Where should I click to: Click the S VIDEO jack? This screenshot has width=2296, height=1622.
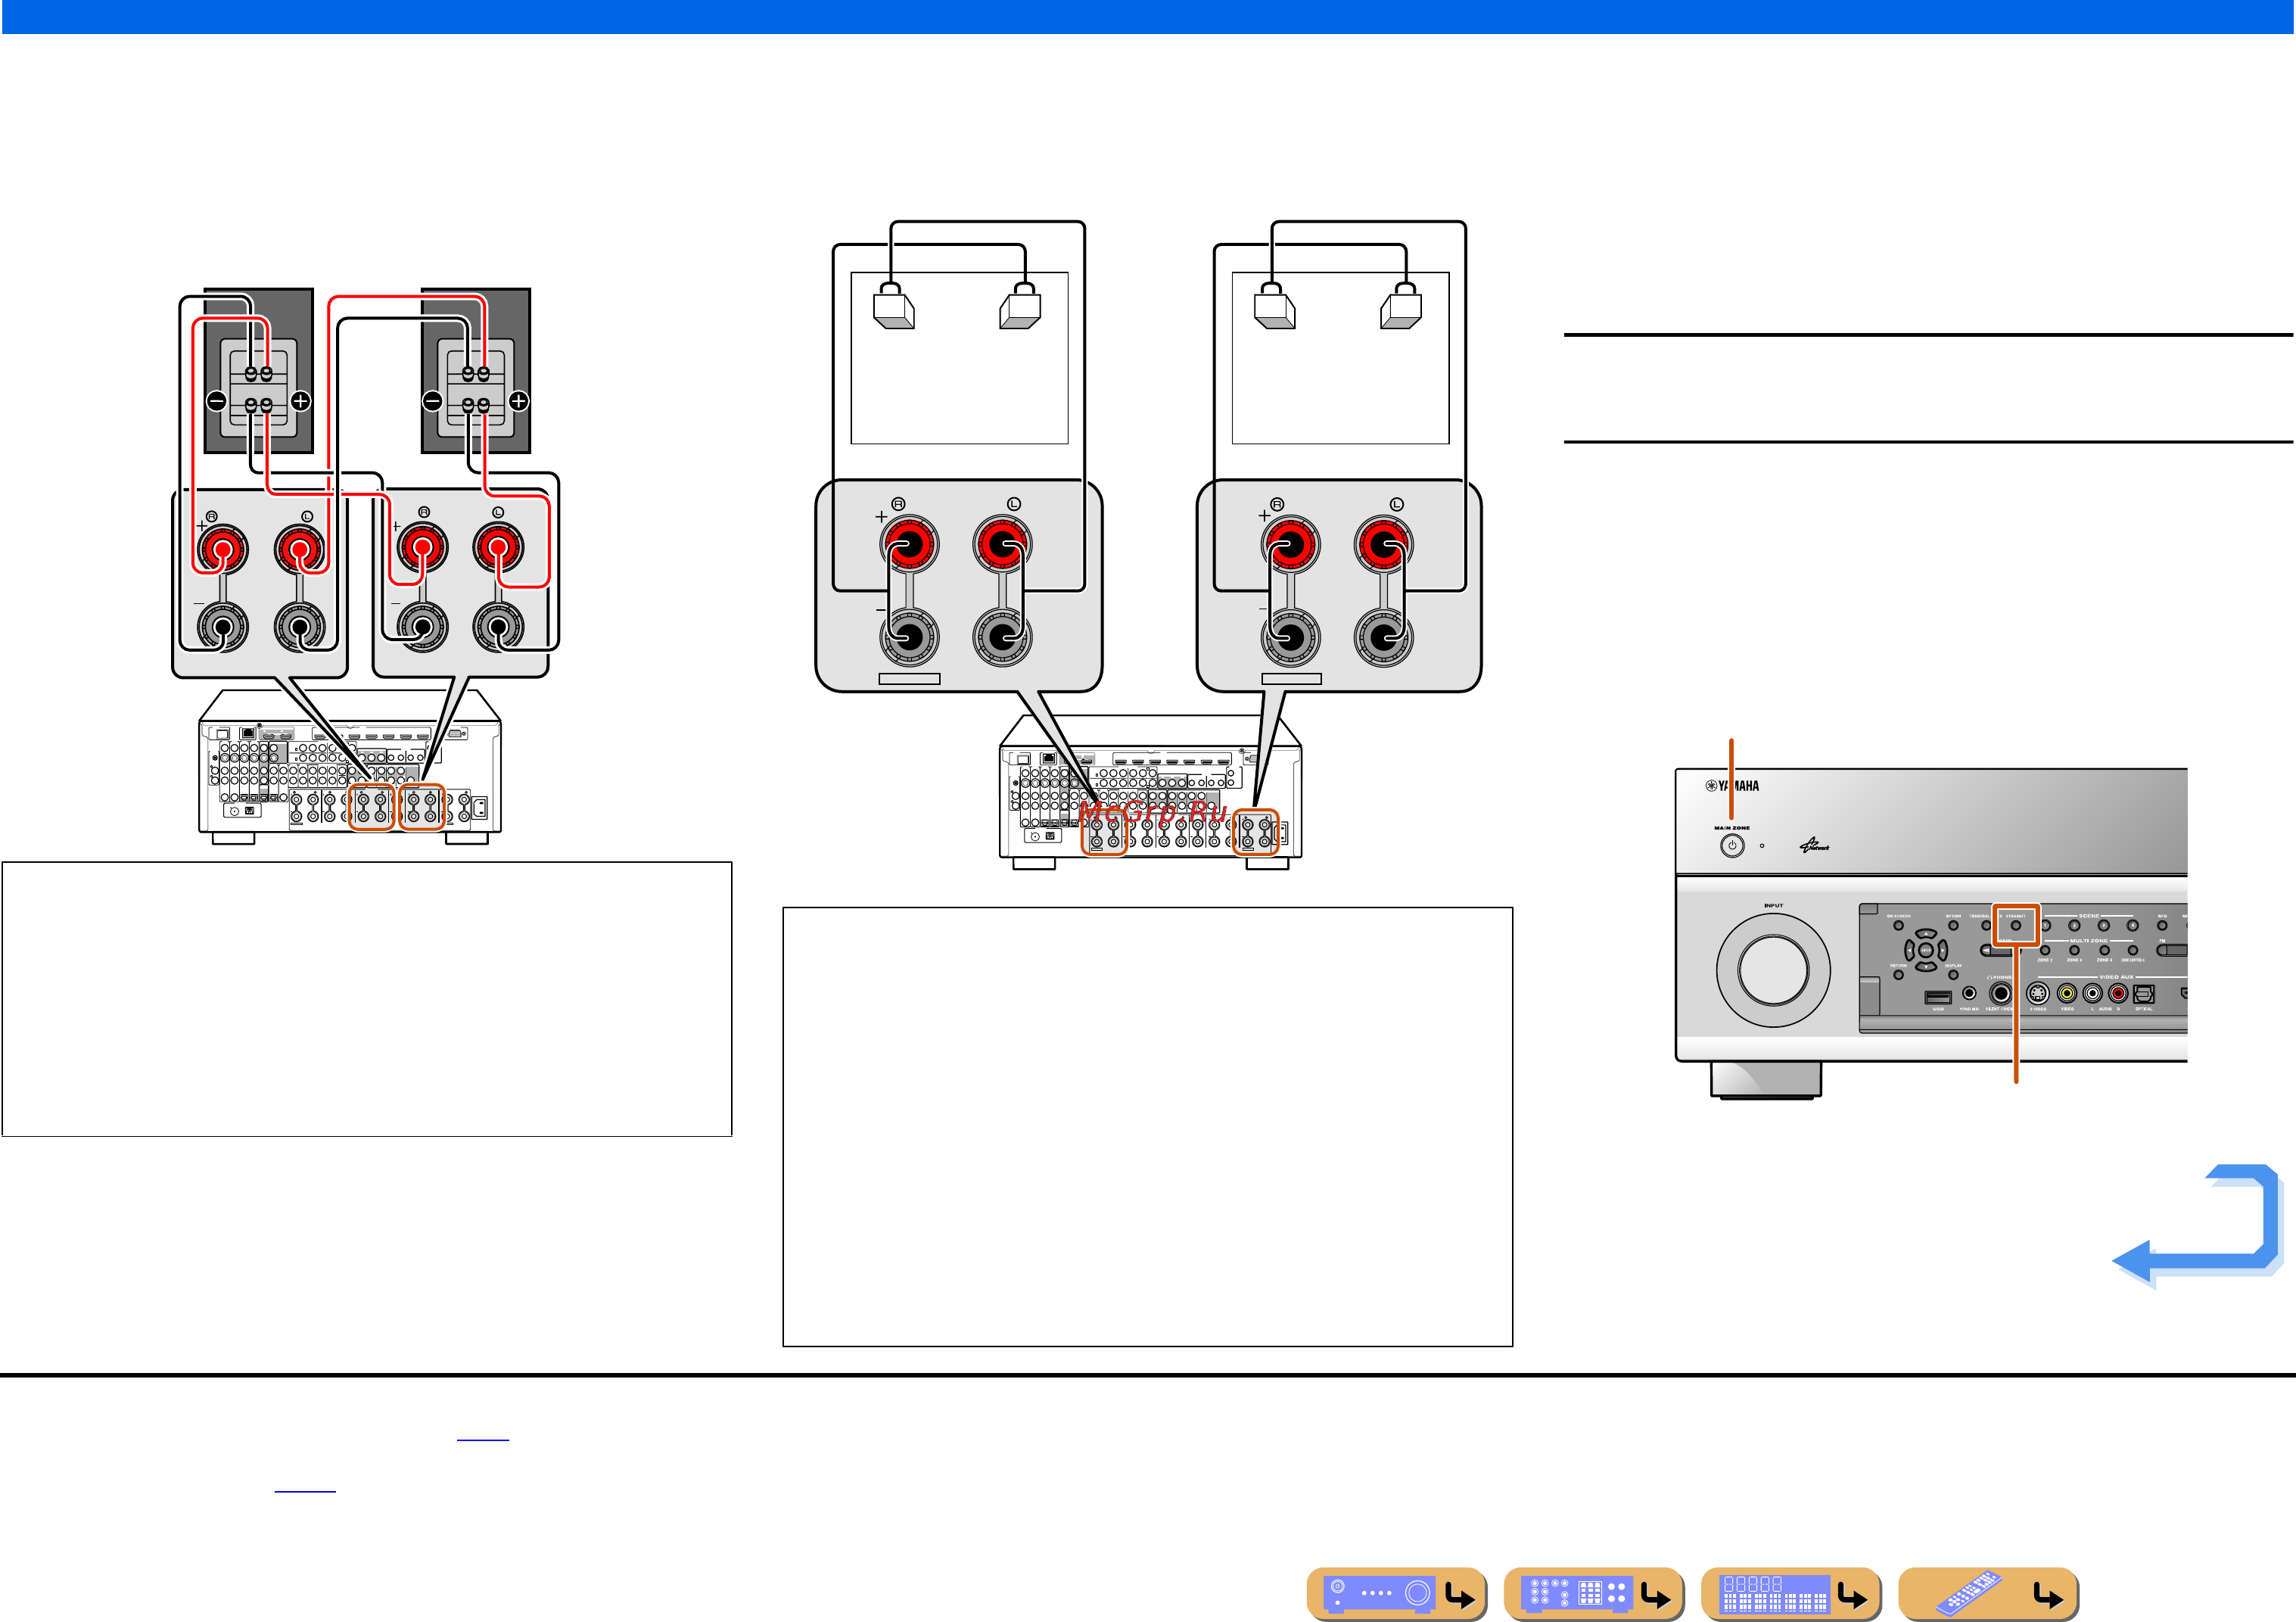click(2038, 994)
